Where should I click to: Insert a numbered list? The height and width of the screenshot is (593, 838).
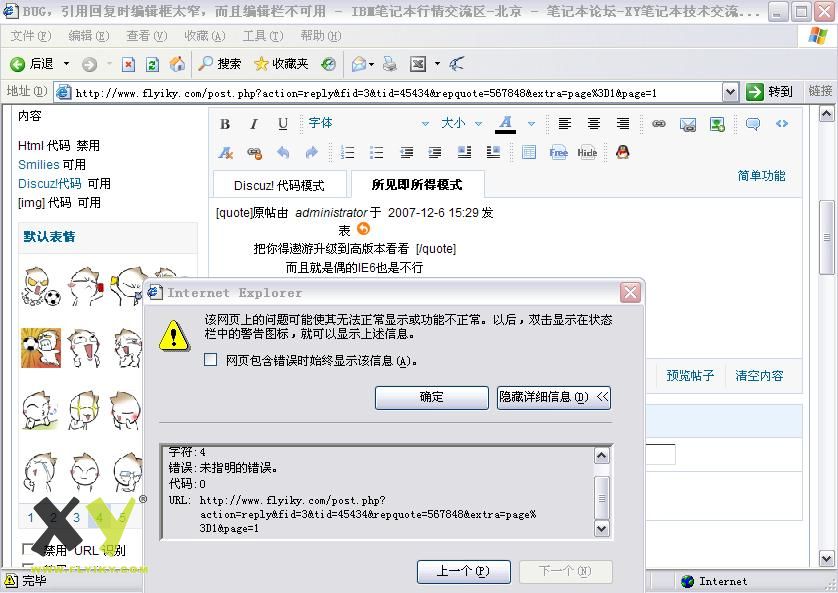tap(347, 153)
